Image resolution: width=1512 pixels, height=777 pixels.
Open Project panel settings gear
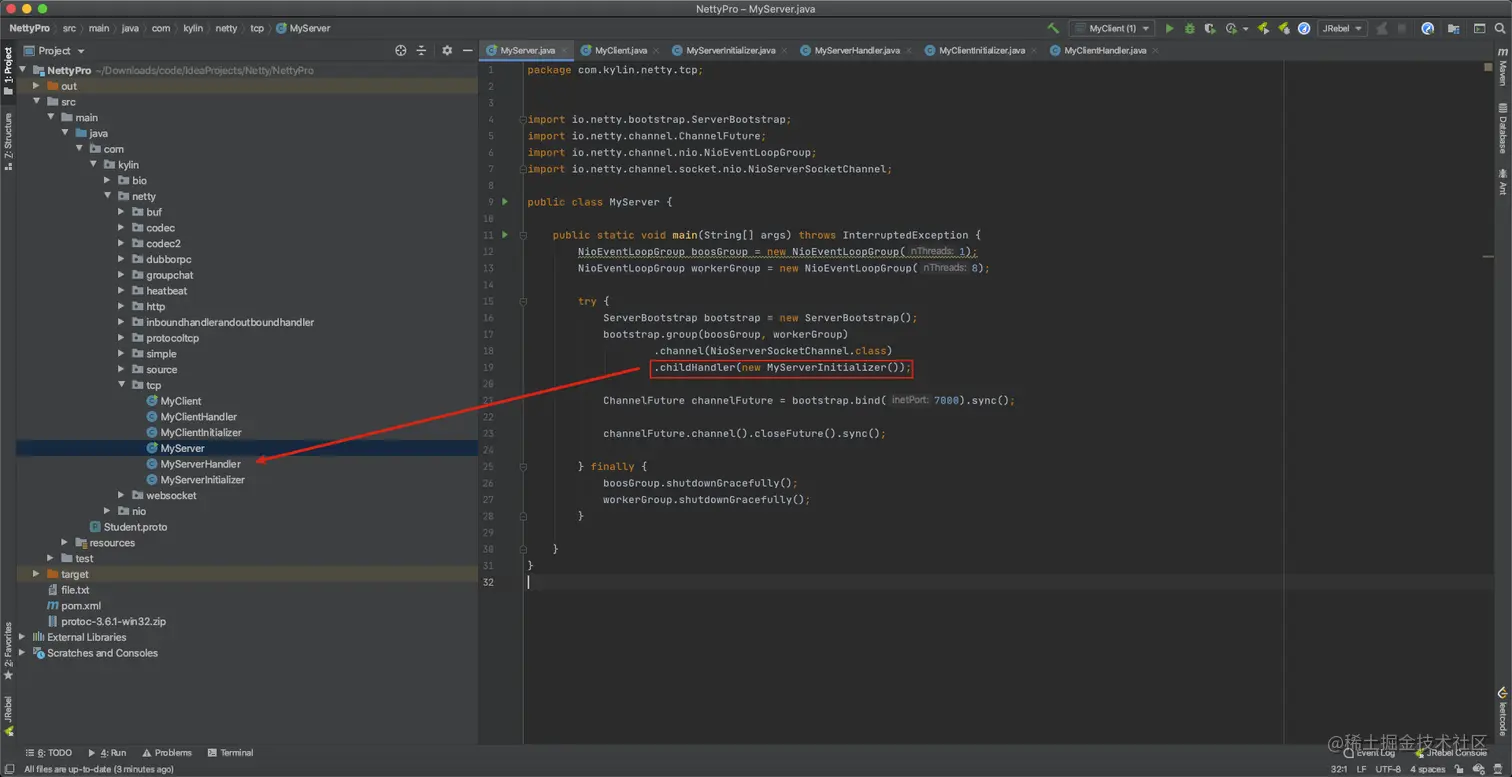pyautogui.click(x=446, y=50)
